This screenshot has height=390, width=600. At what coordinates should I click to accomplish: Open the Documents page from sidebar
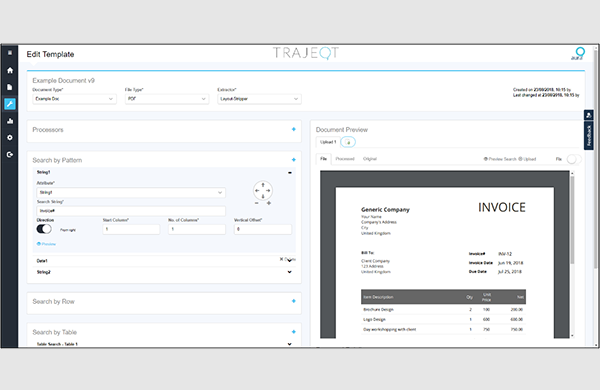click(x=10, y=87)
